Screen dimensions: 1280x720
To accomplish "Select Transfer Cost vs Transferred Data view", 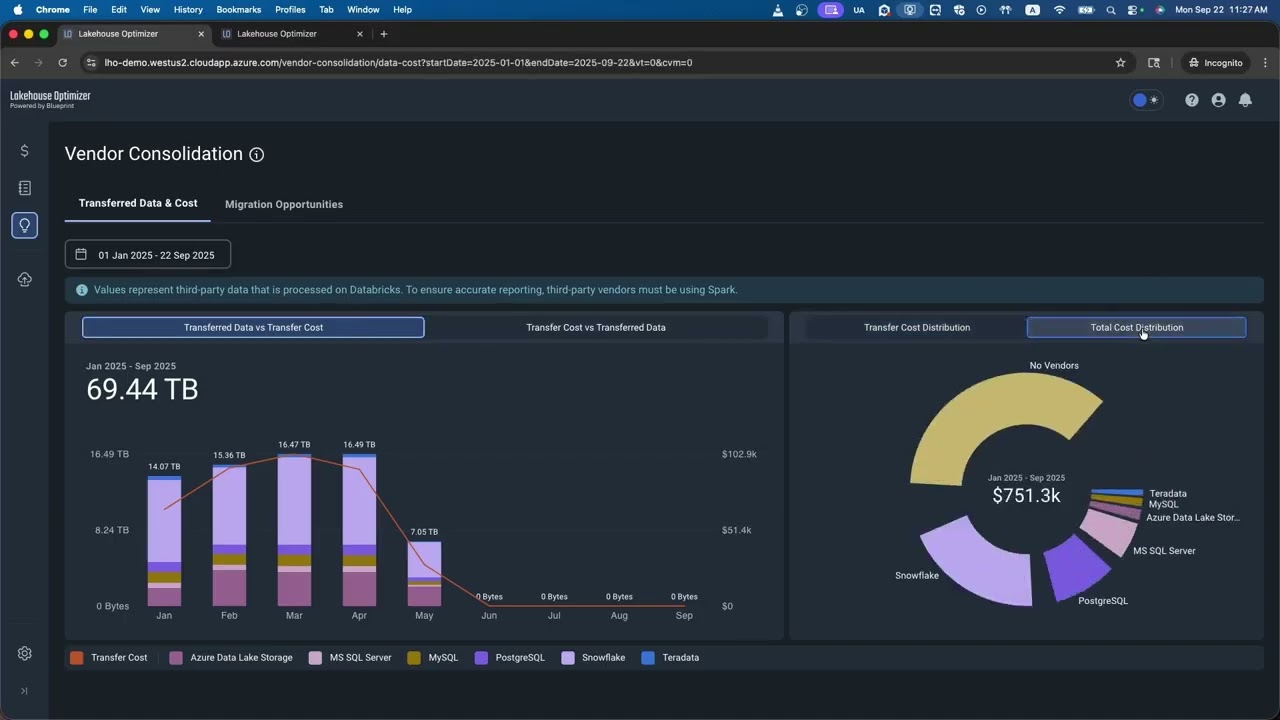I will (596, 327).
